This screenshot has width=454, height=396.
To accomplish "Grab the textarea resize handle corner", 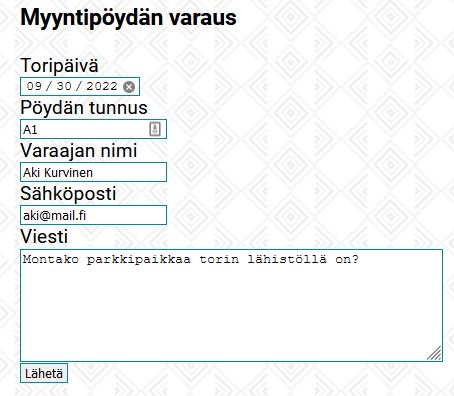I will point(434,353).
